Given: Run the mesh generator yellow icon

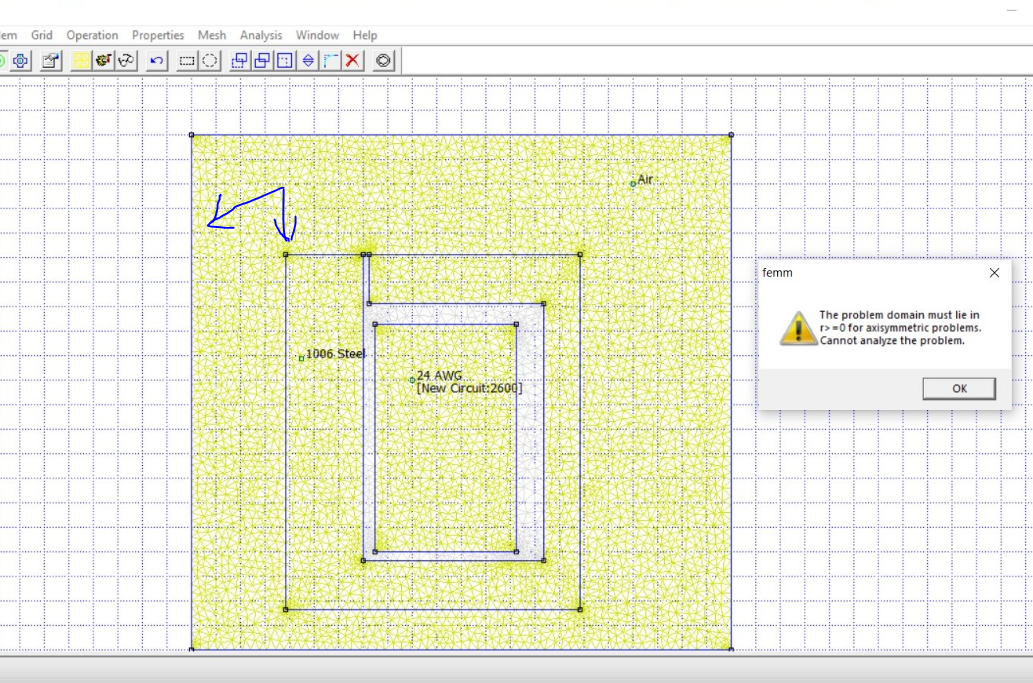Looking at the screenshot, I should click(x=81, y=61).
